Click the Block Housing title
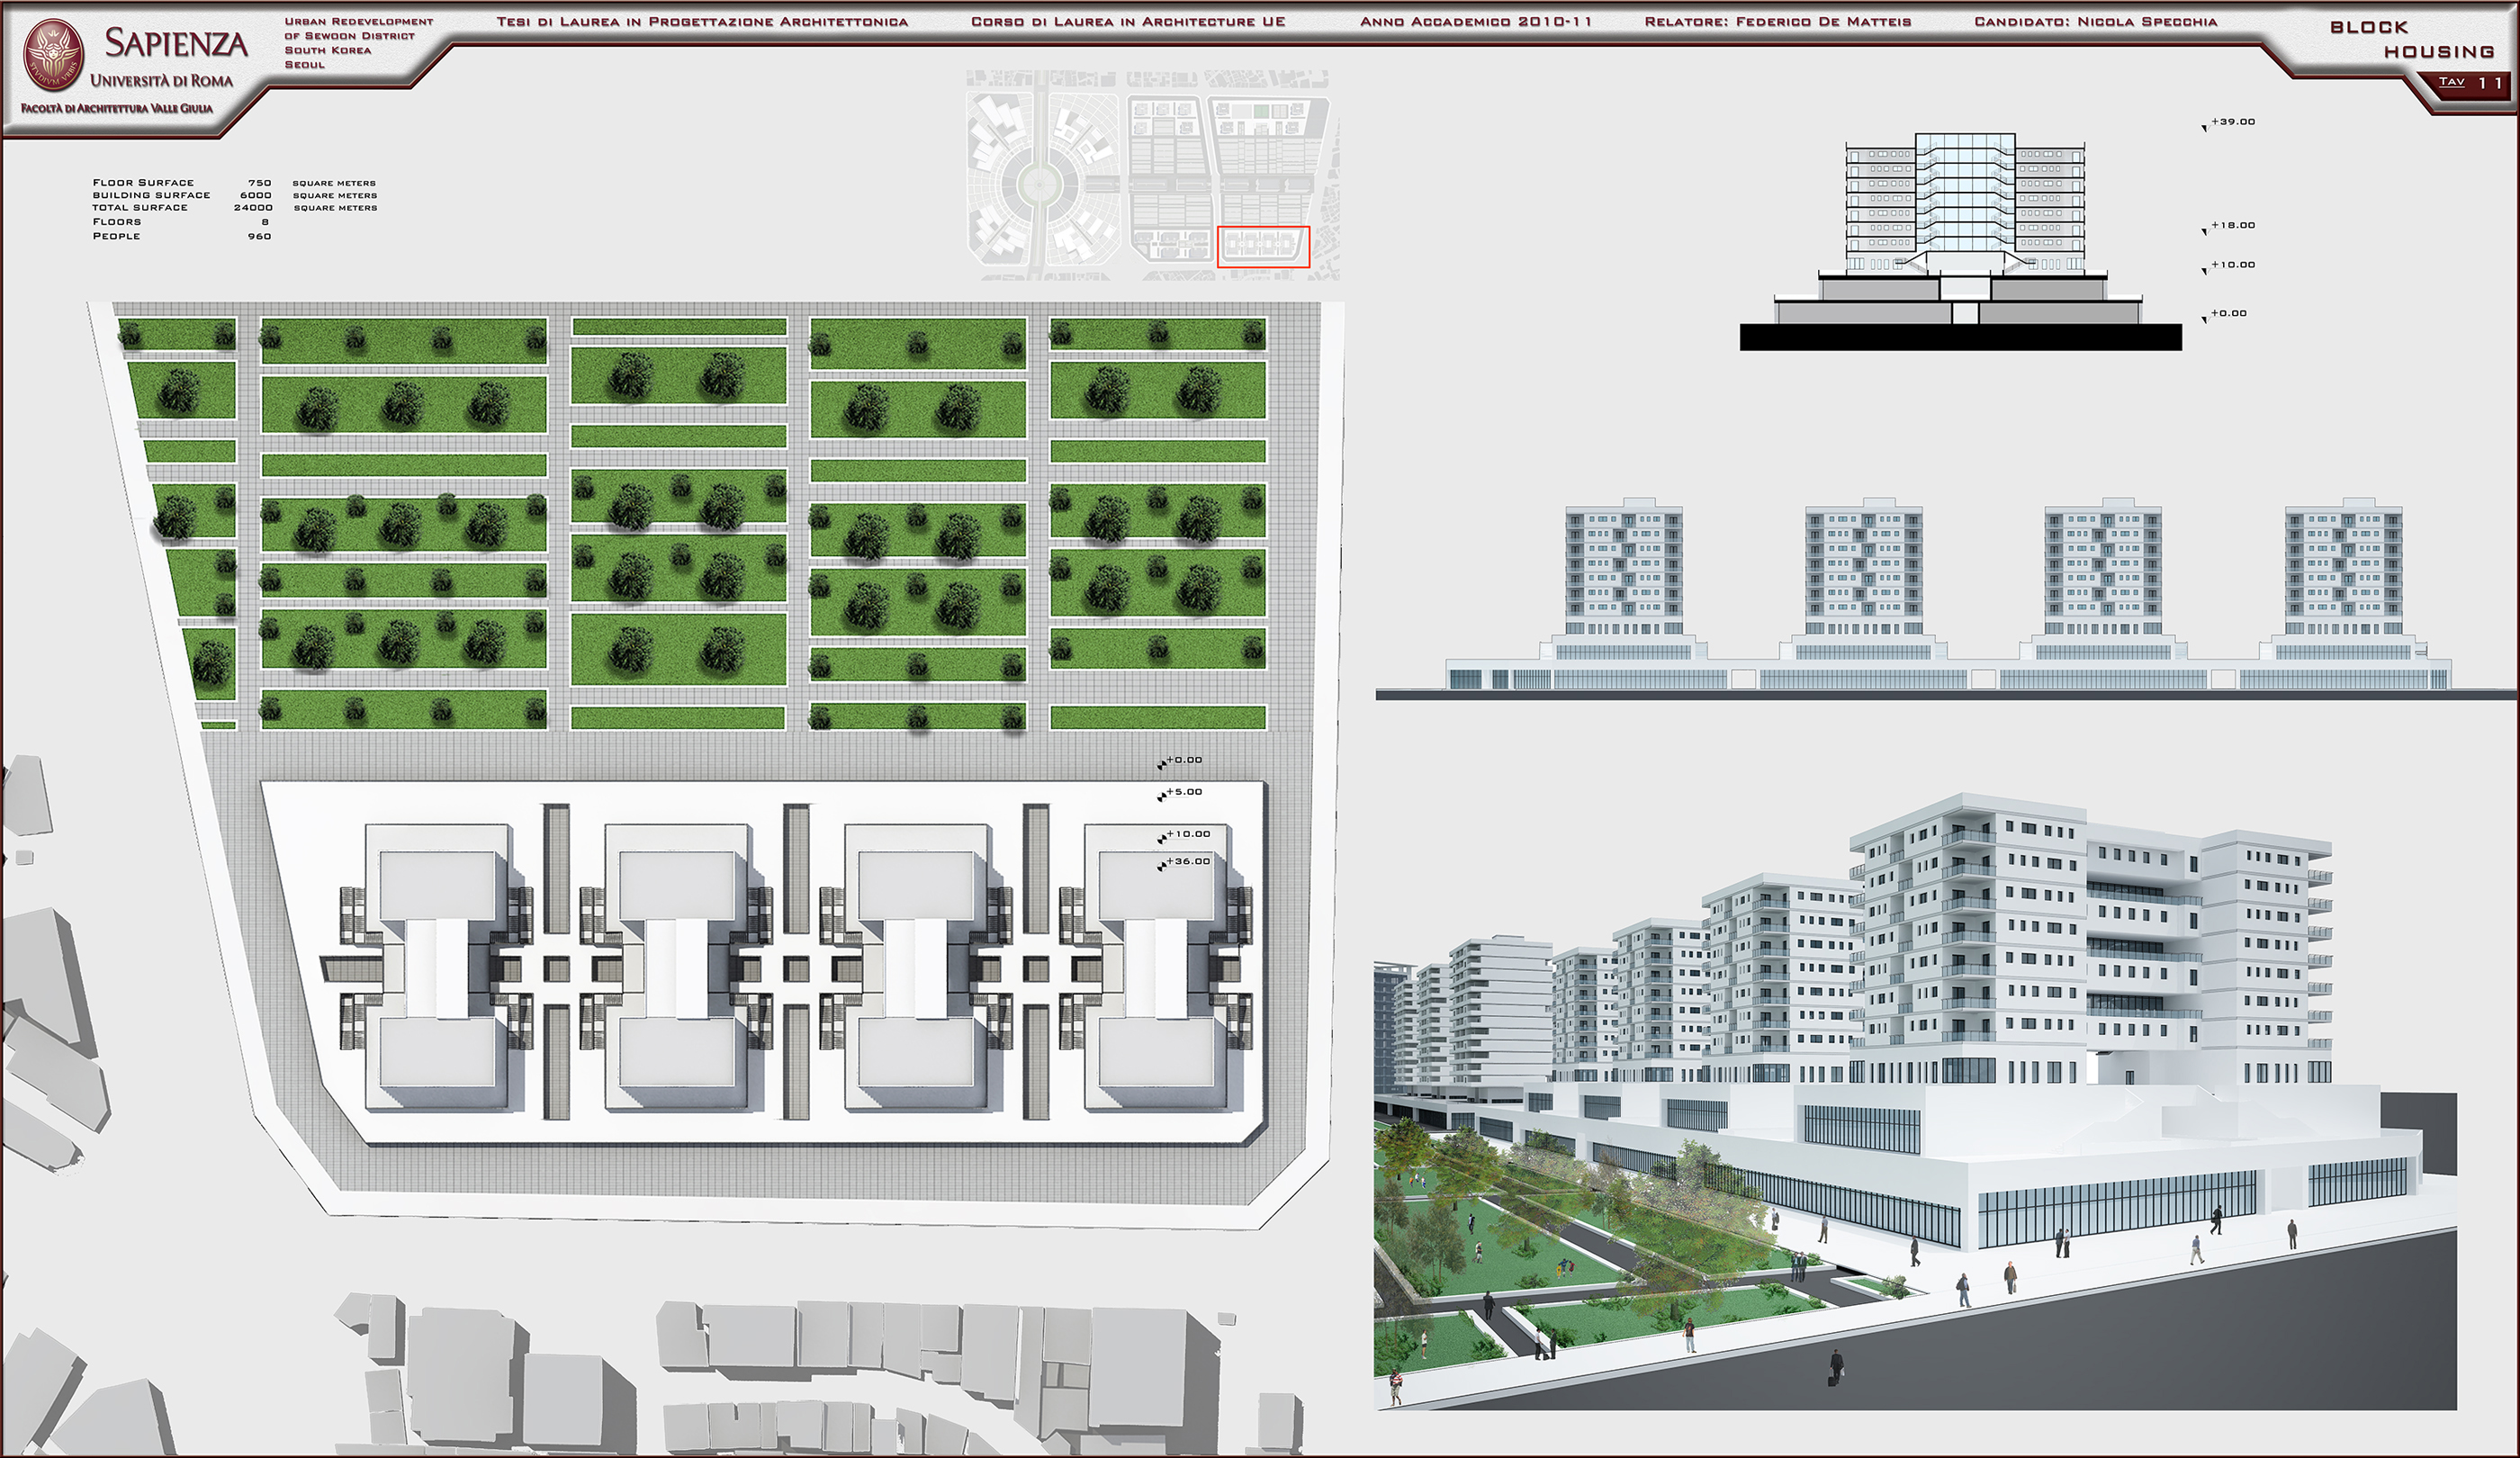 tap(2410, 40)
